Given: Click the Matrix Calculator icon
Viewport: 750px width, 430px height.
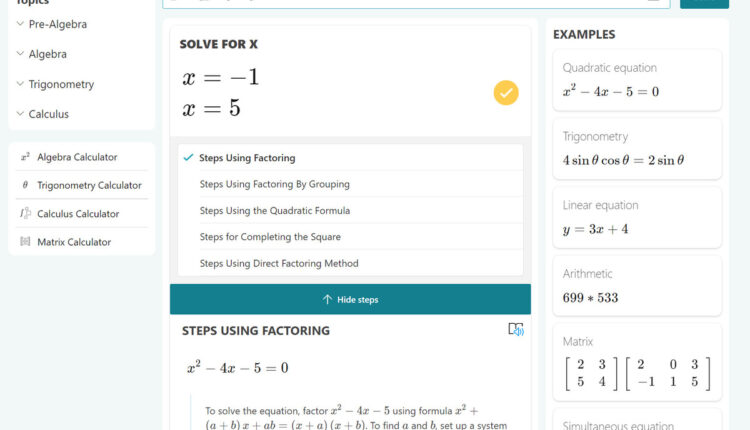Looking at the screenshot, I should (25, 241).
